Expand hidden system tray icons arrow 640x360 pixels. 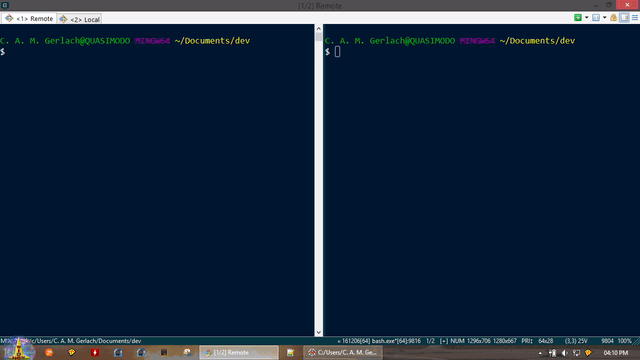(x=540, y=353)
